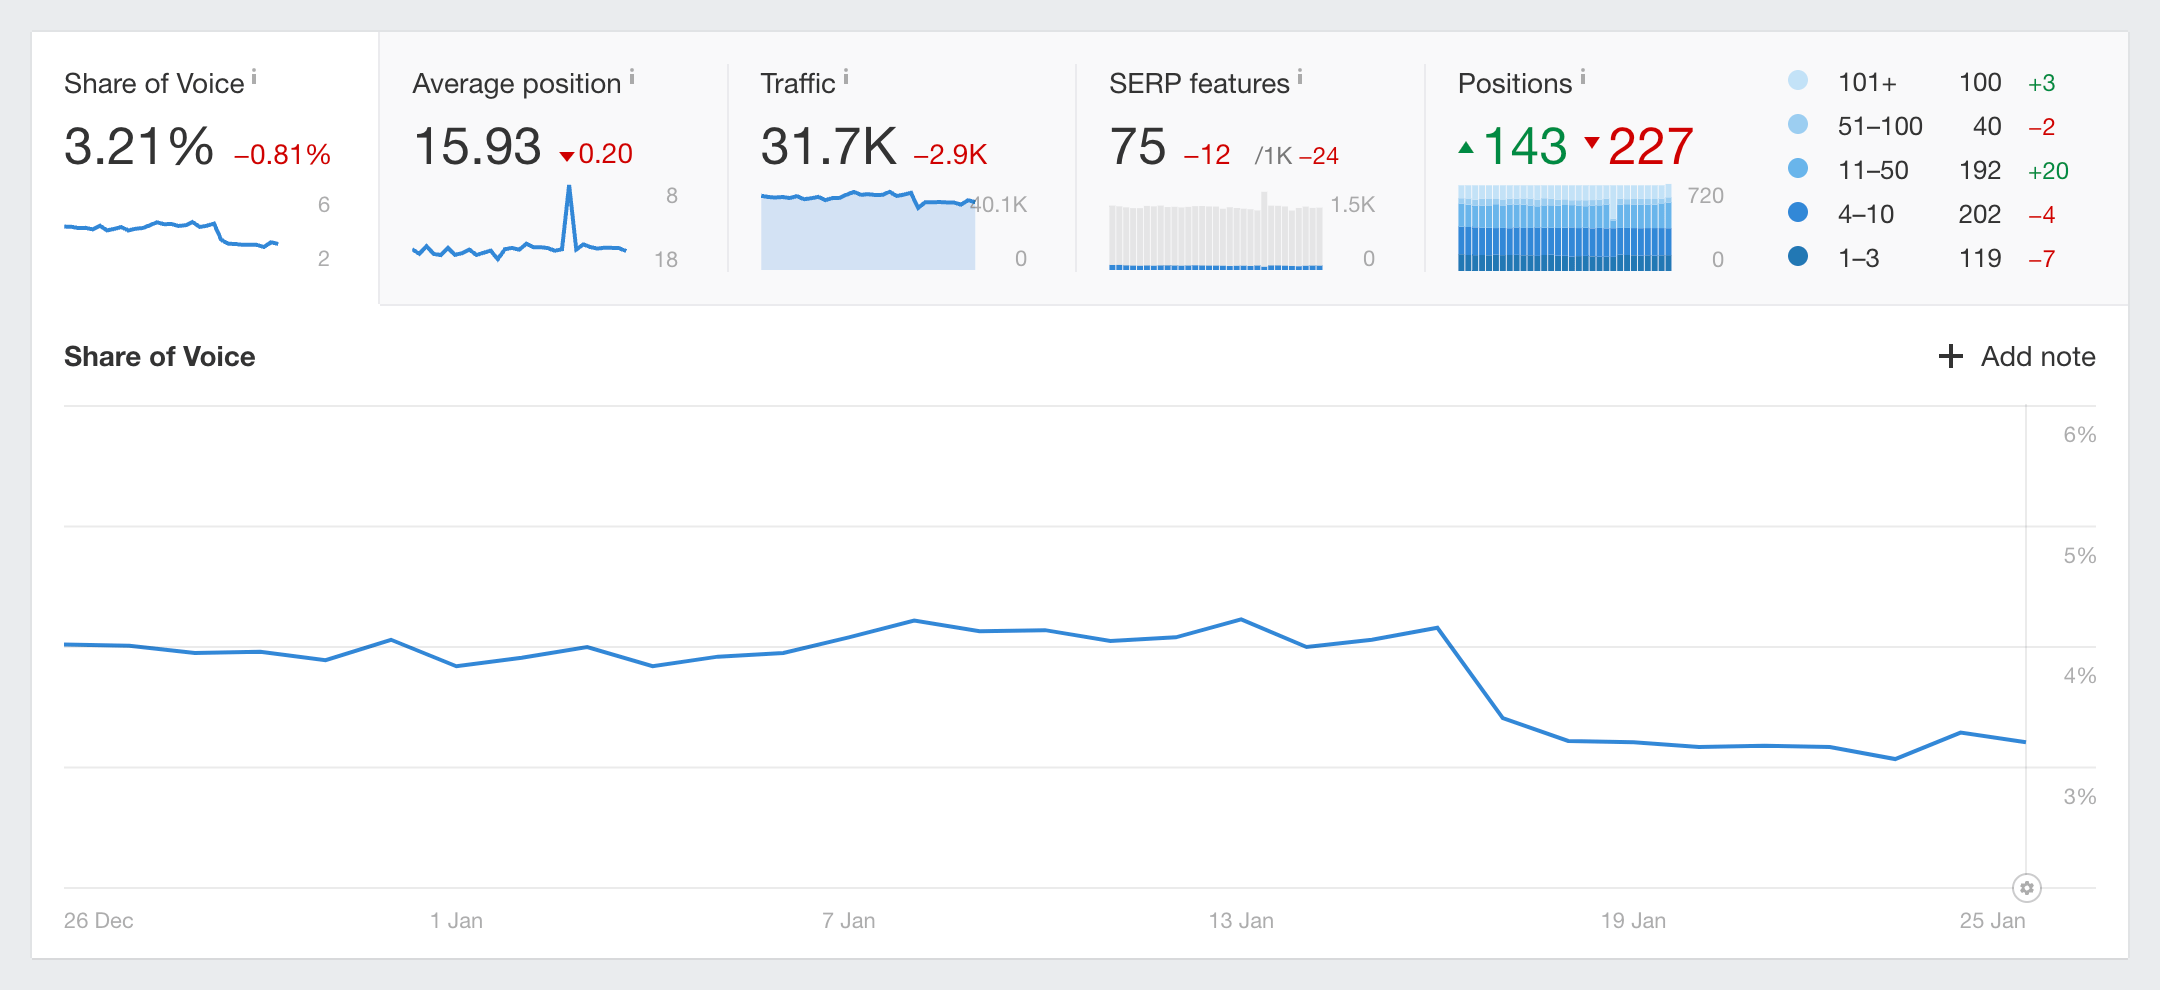
Task: Open the SERP features tab
Action: [x=1249, y=167]
